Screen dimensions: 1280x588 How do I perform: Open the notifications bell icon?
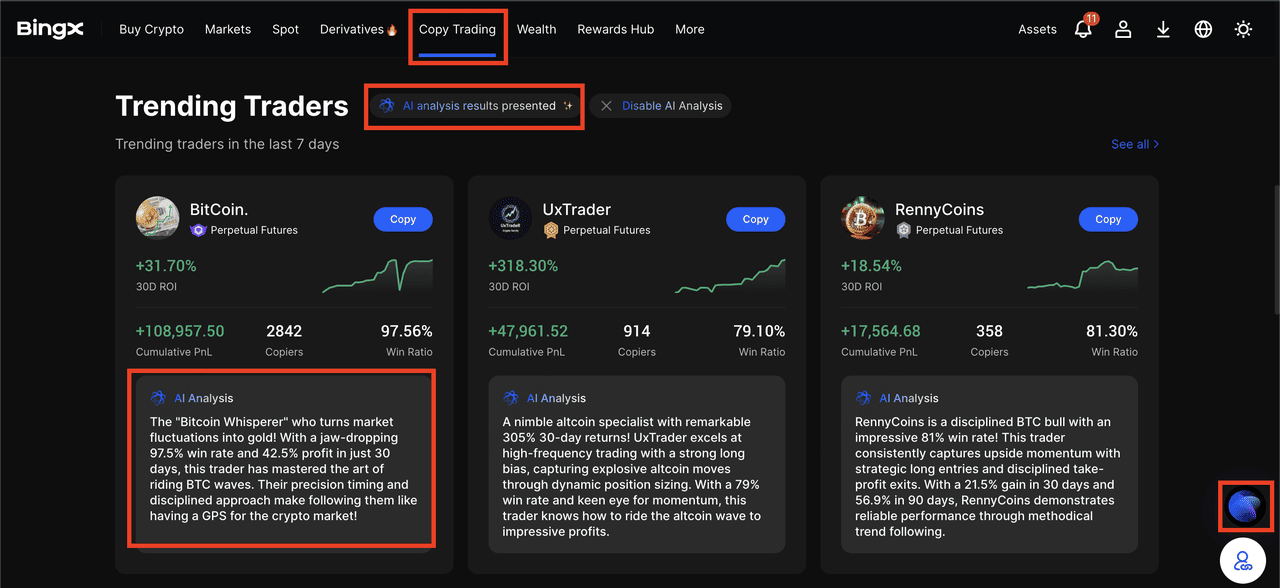tap(1083, 29)
